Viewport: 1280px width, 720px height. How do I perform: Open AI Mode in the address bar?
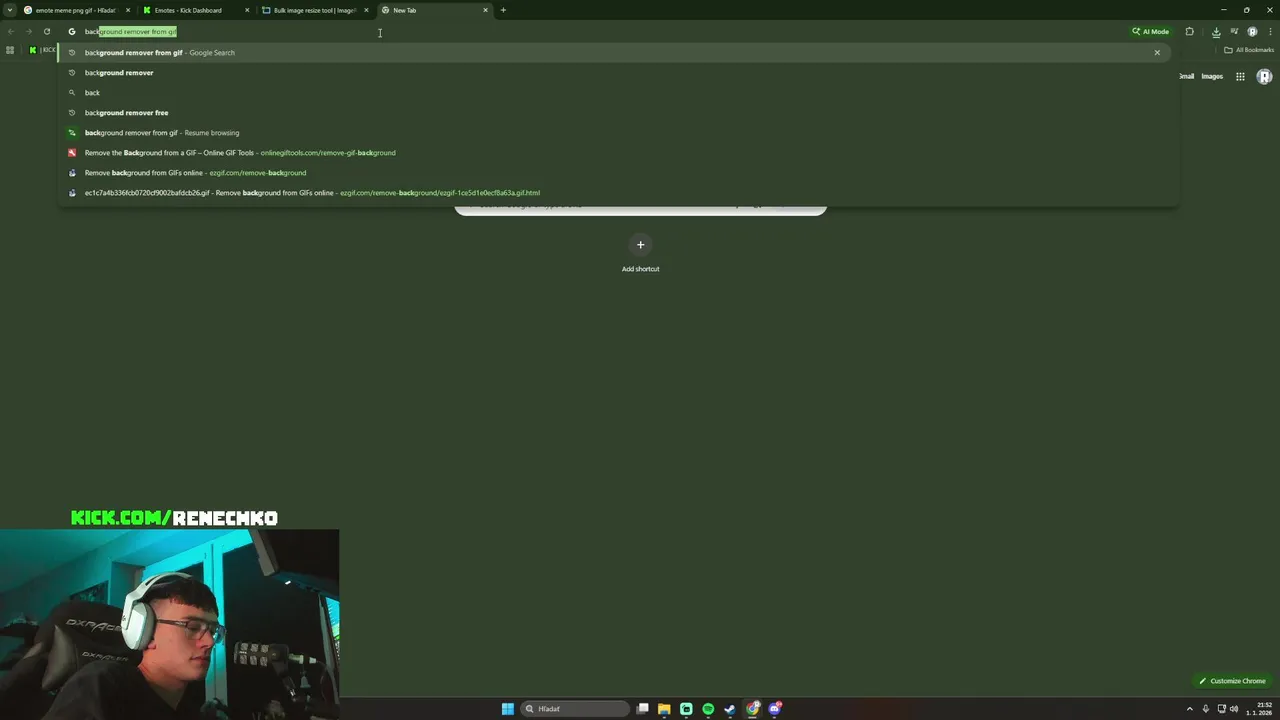tap(1151, 31)
